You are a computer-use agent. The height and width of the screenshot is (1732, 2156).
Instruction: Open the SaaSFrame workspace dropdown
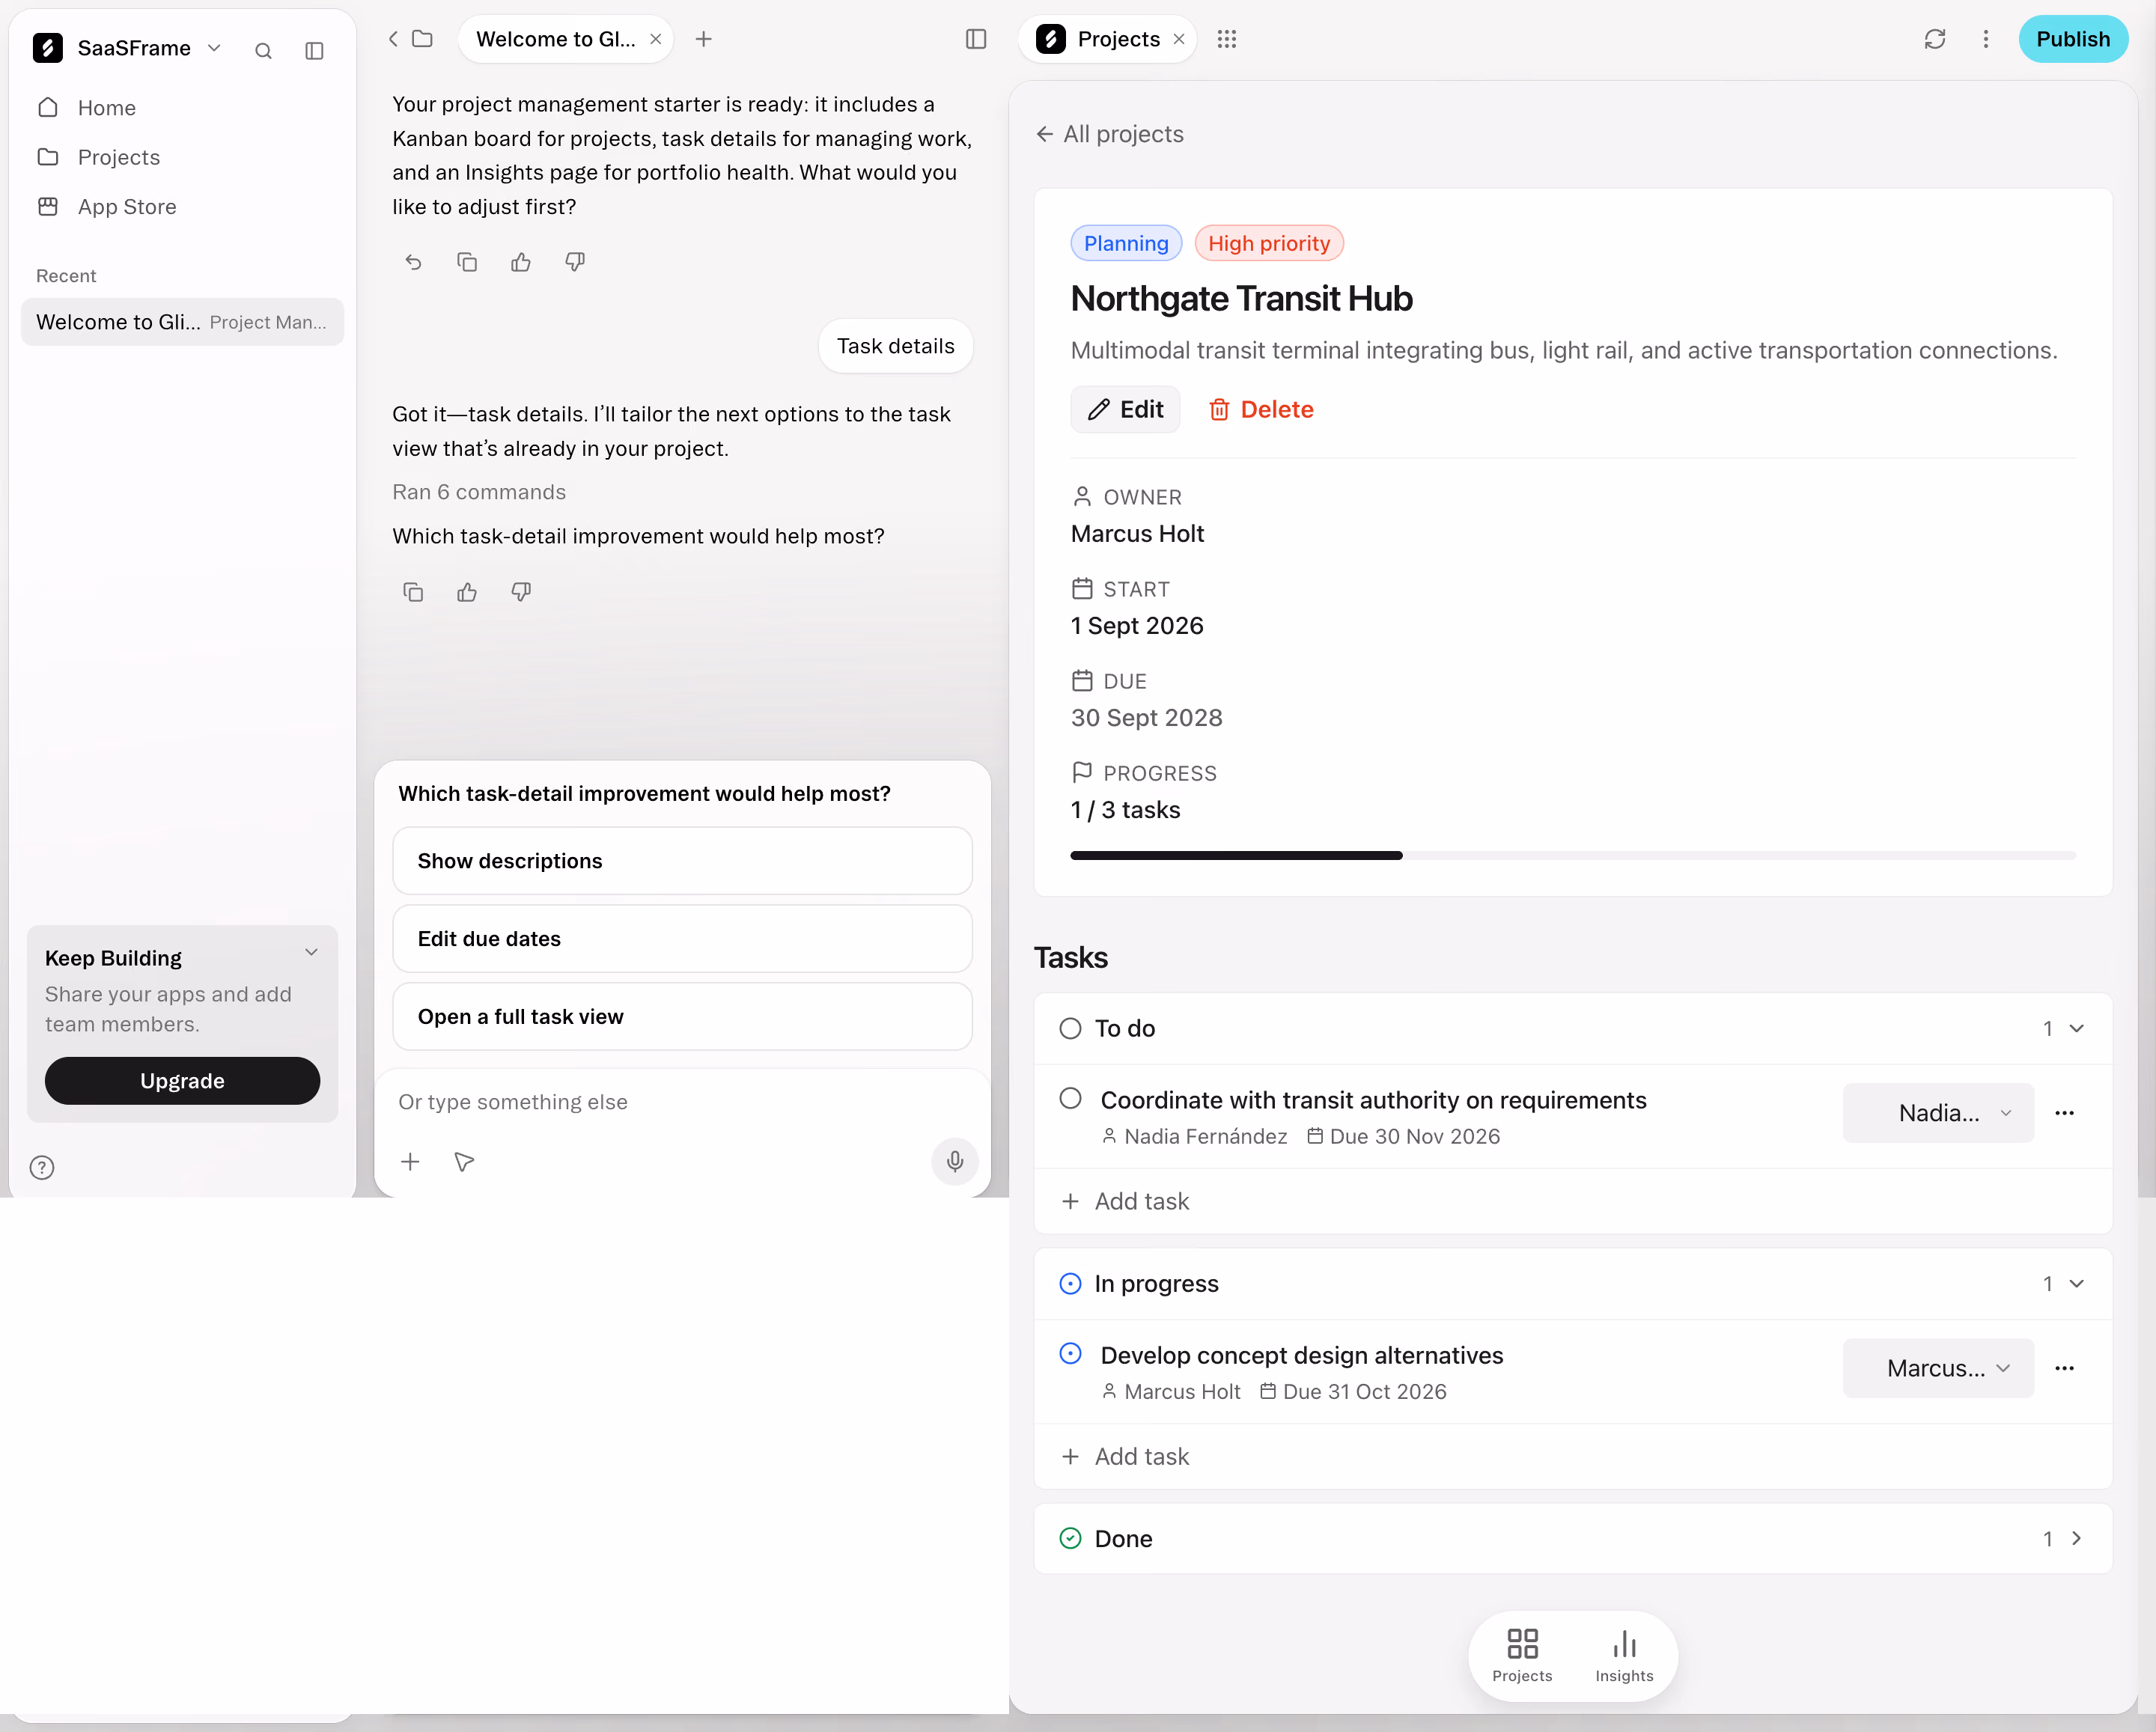point(214,48)
